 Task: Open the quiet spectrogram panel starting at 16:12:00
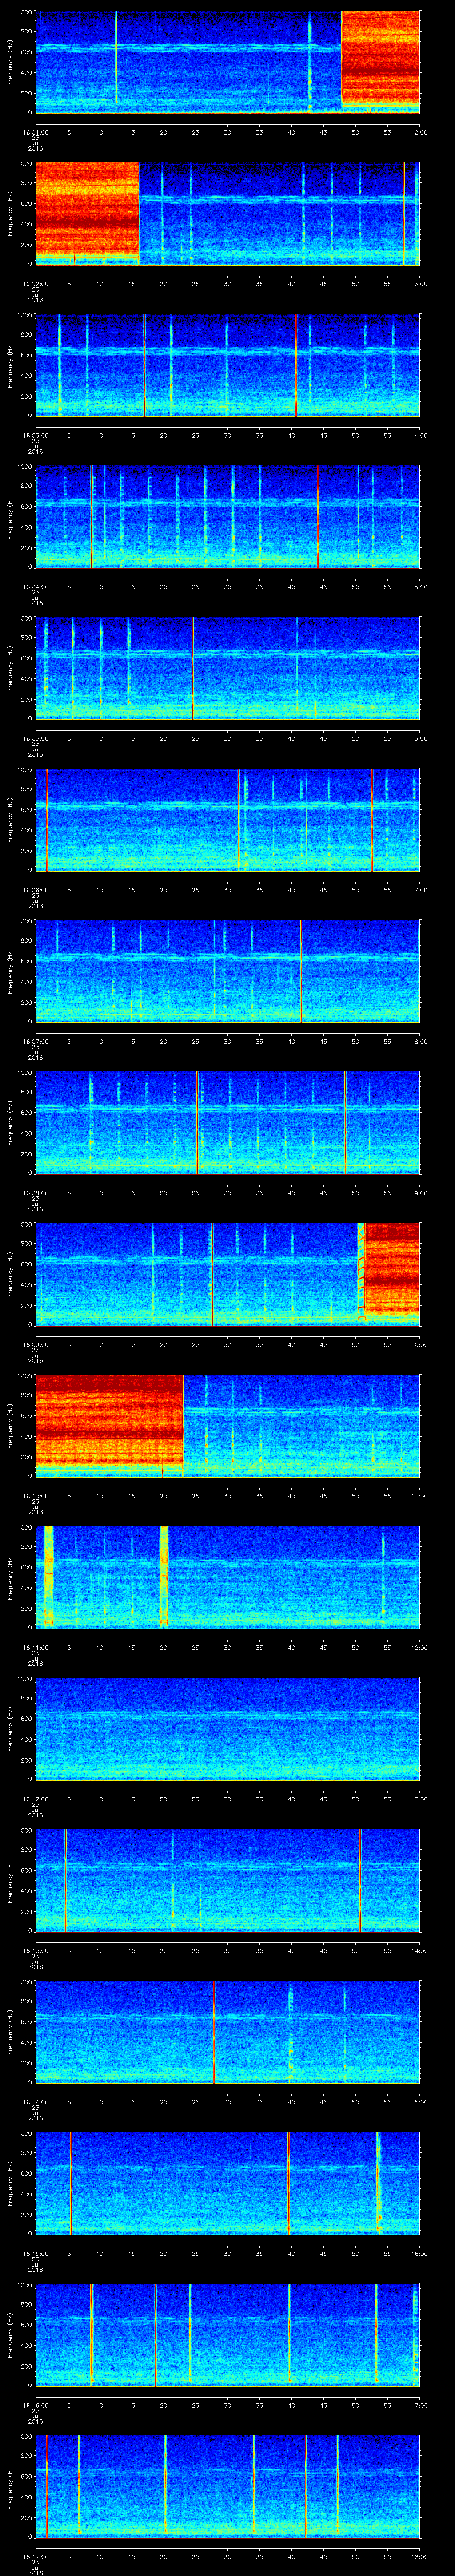227,1728
